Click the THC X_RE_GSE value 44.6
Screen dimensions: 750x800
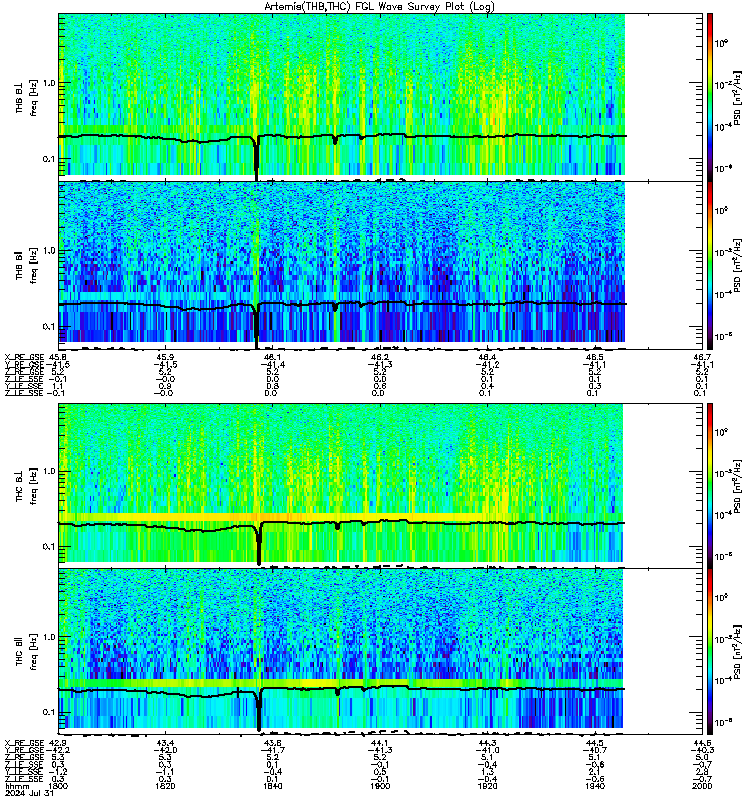(x=703, y=743)
